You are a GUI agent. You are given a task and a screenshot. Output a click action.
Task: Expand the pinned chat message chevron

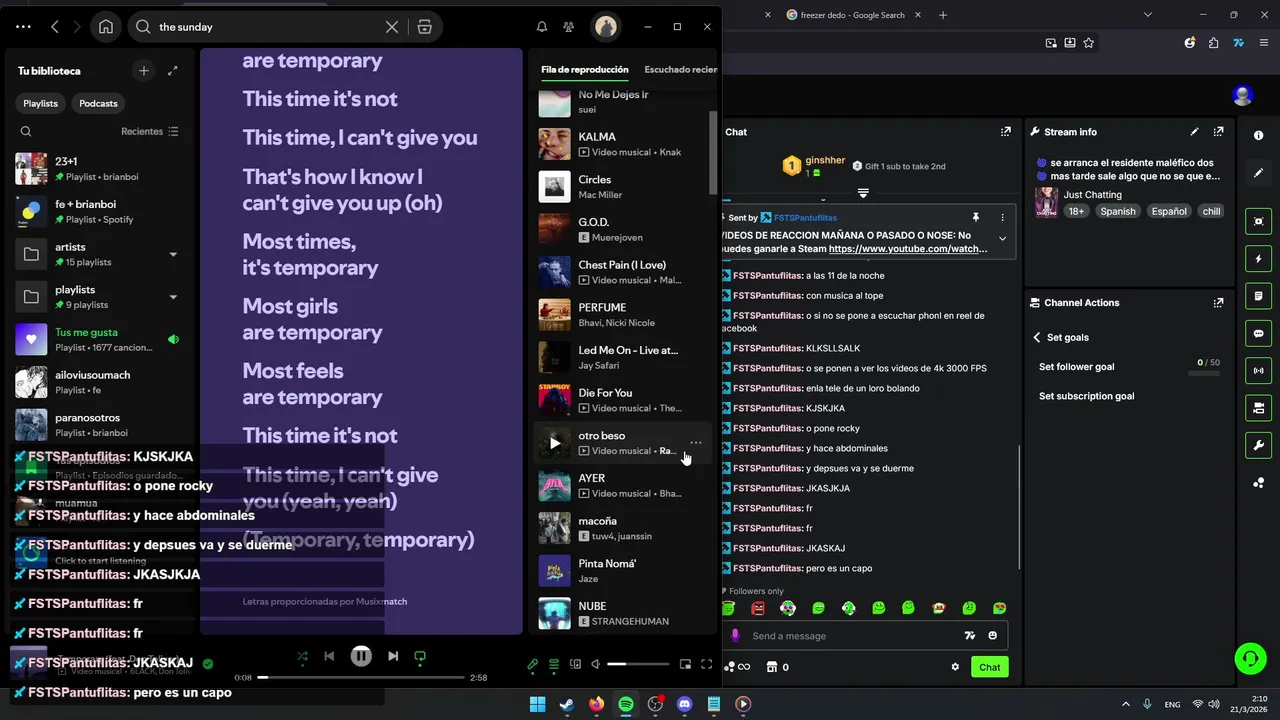[1003, 238]
